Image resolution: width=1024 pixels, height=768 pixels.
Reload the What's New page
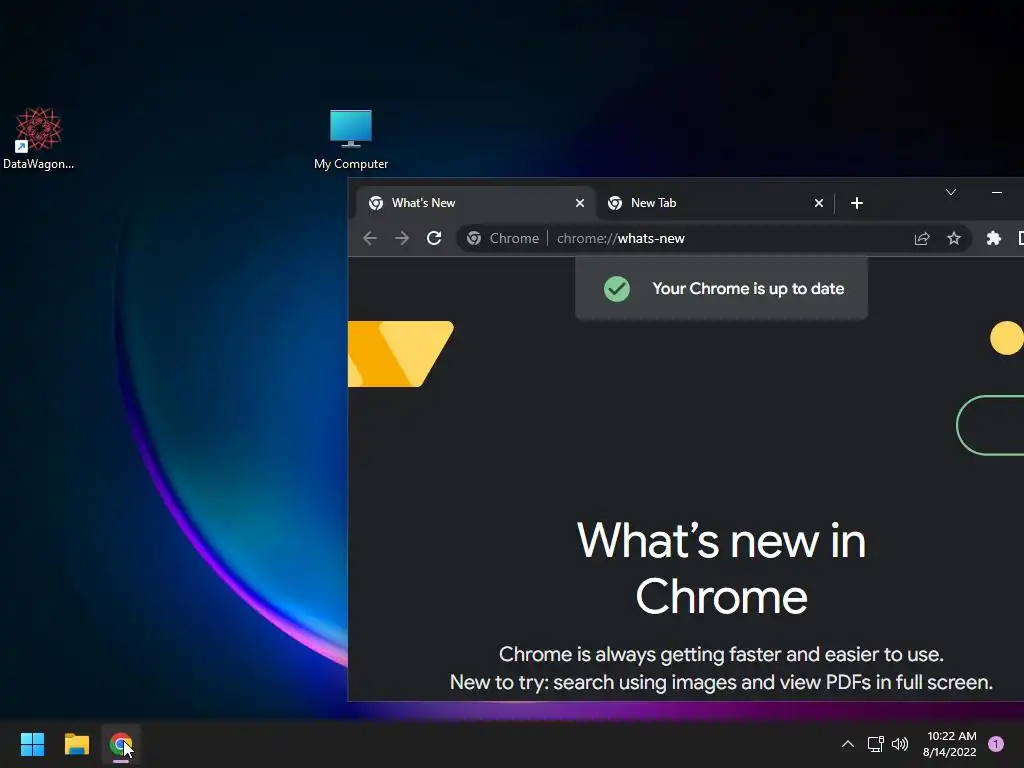(434, 238)
